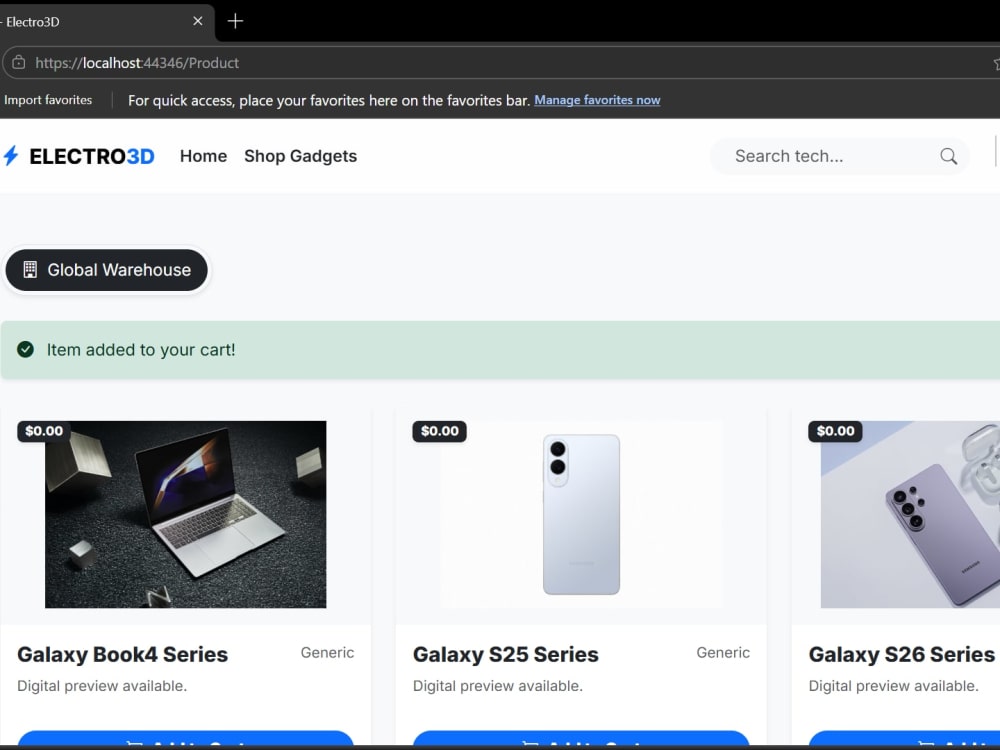Screen dimensions: 1000x750
Task: Click the $0.00 badge on Galaxy Book4 card
Action: [44, 431]
